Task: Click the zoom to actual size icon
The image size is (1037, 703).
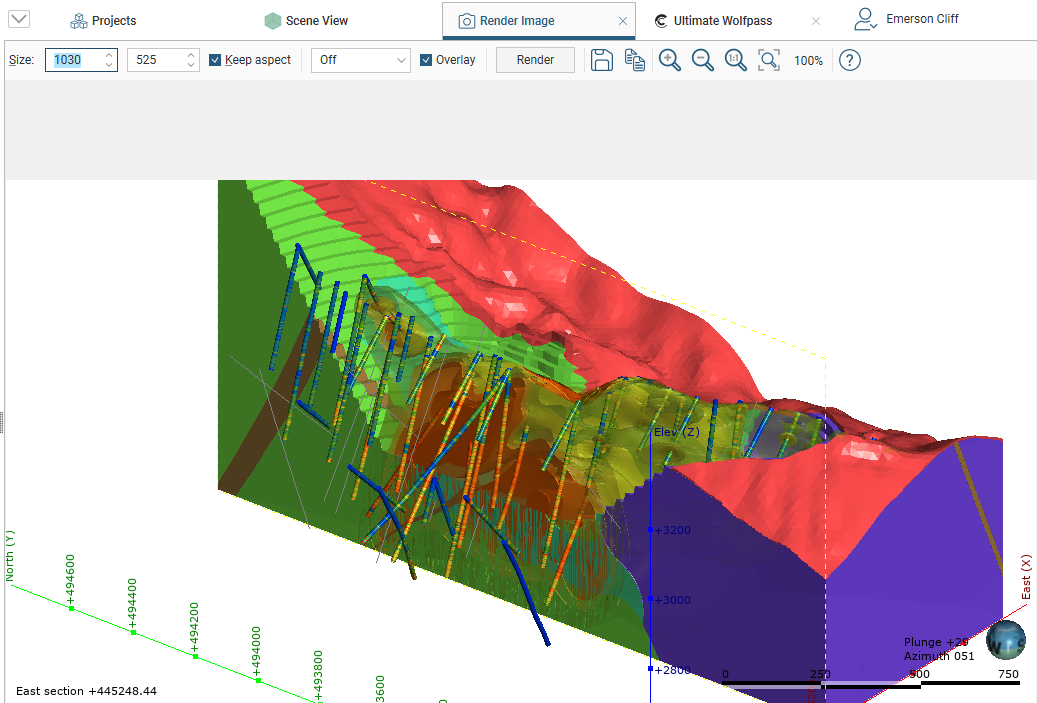Action: pyautogui.click(x=736, y=60)
